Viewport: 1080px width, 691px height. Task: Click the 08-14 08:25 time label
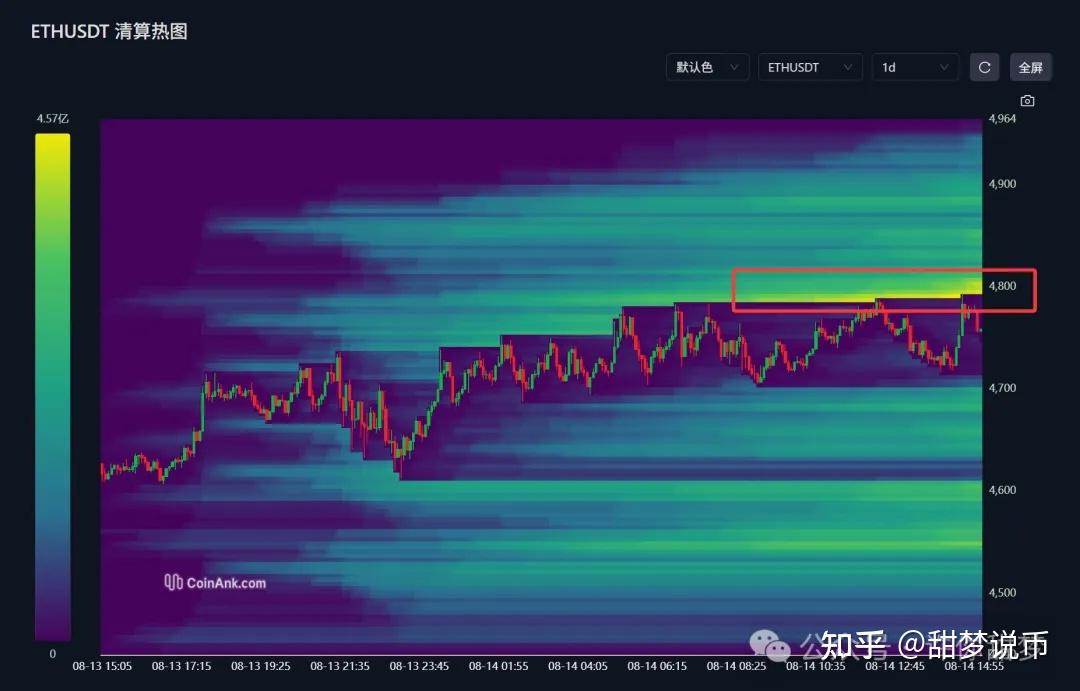pos(736,666)
